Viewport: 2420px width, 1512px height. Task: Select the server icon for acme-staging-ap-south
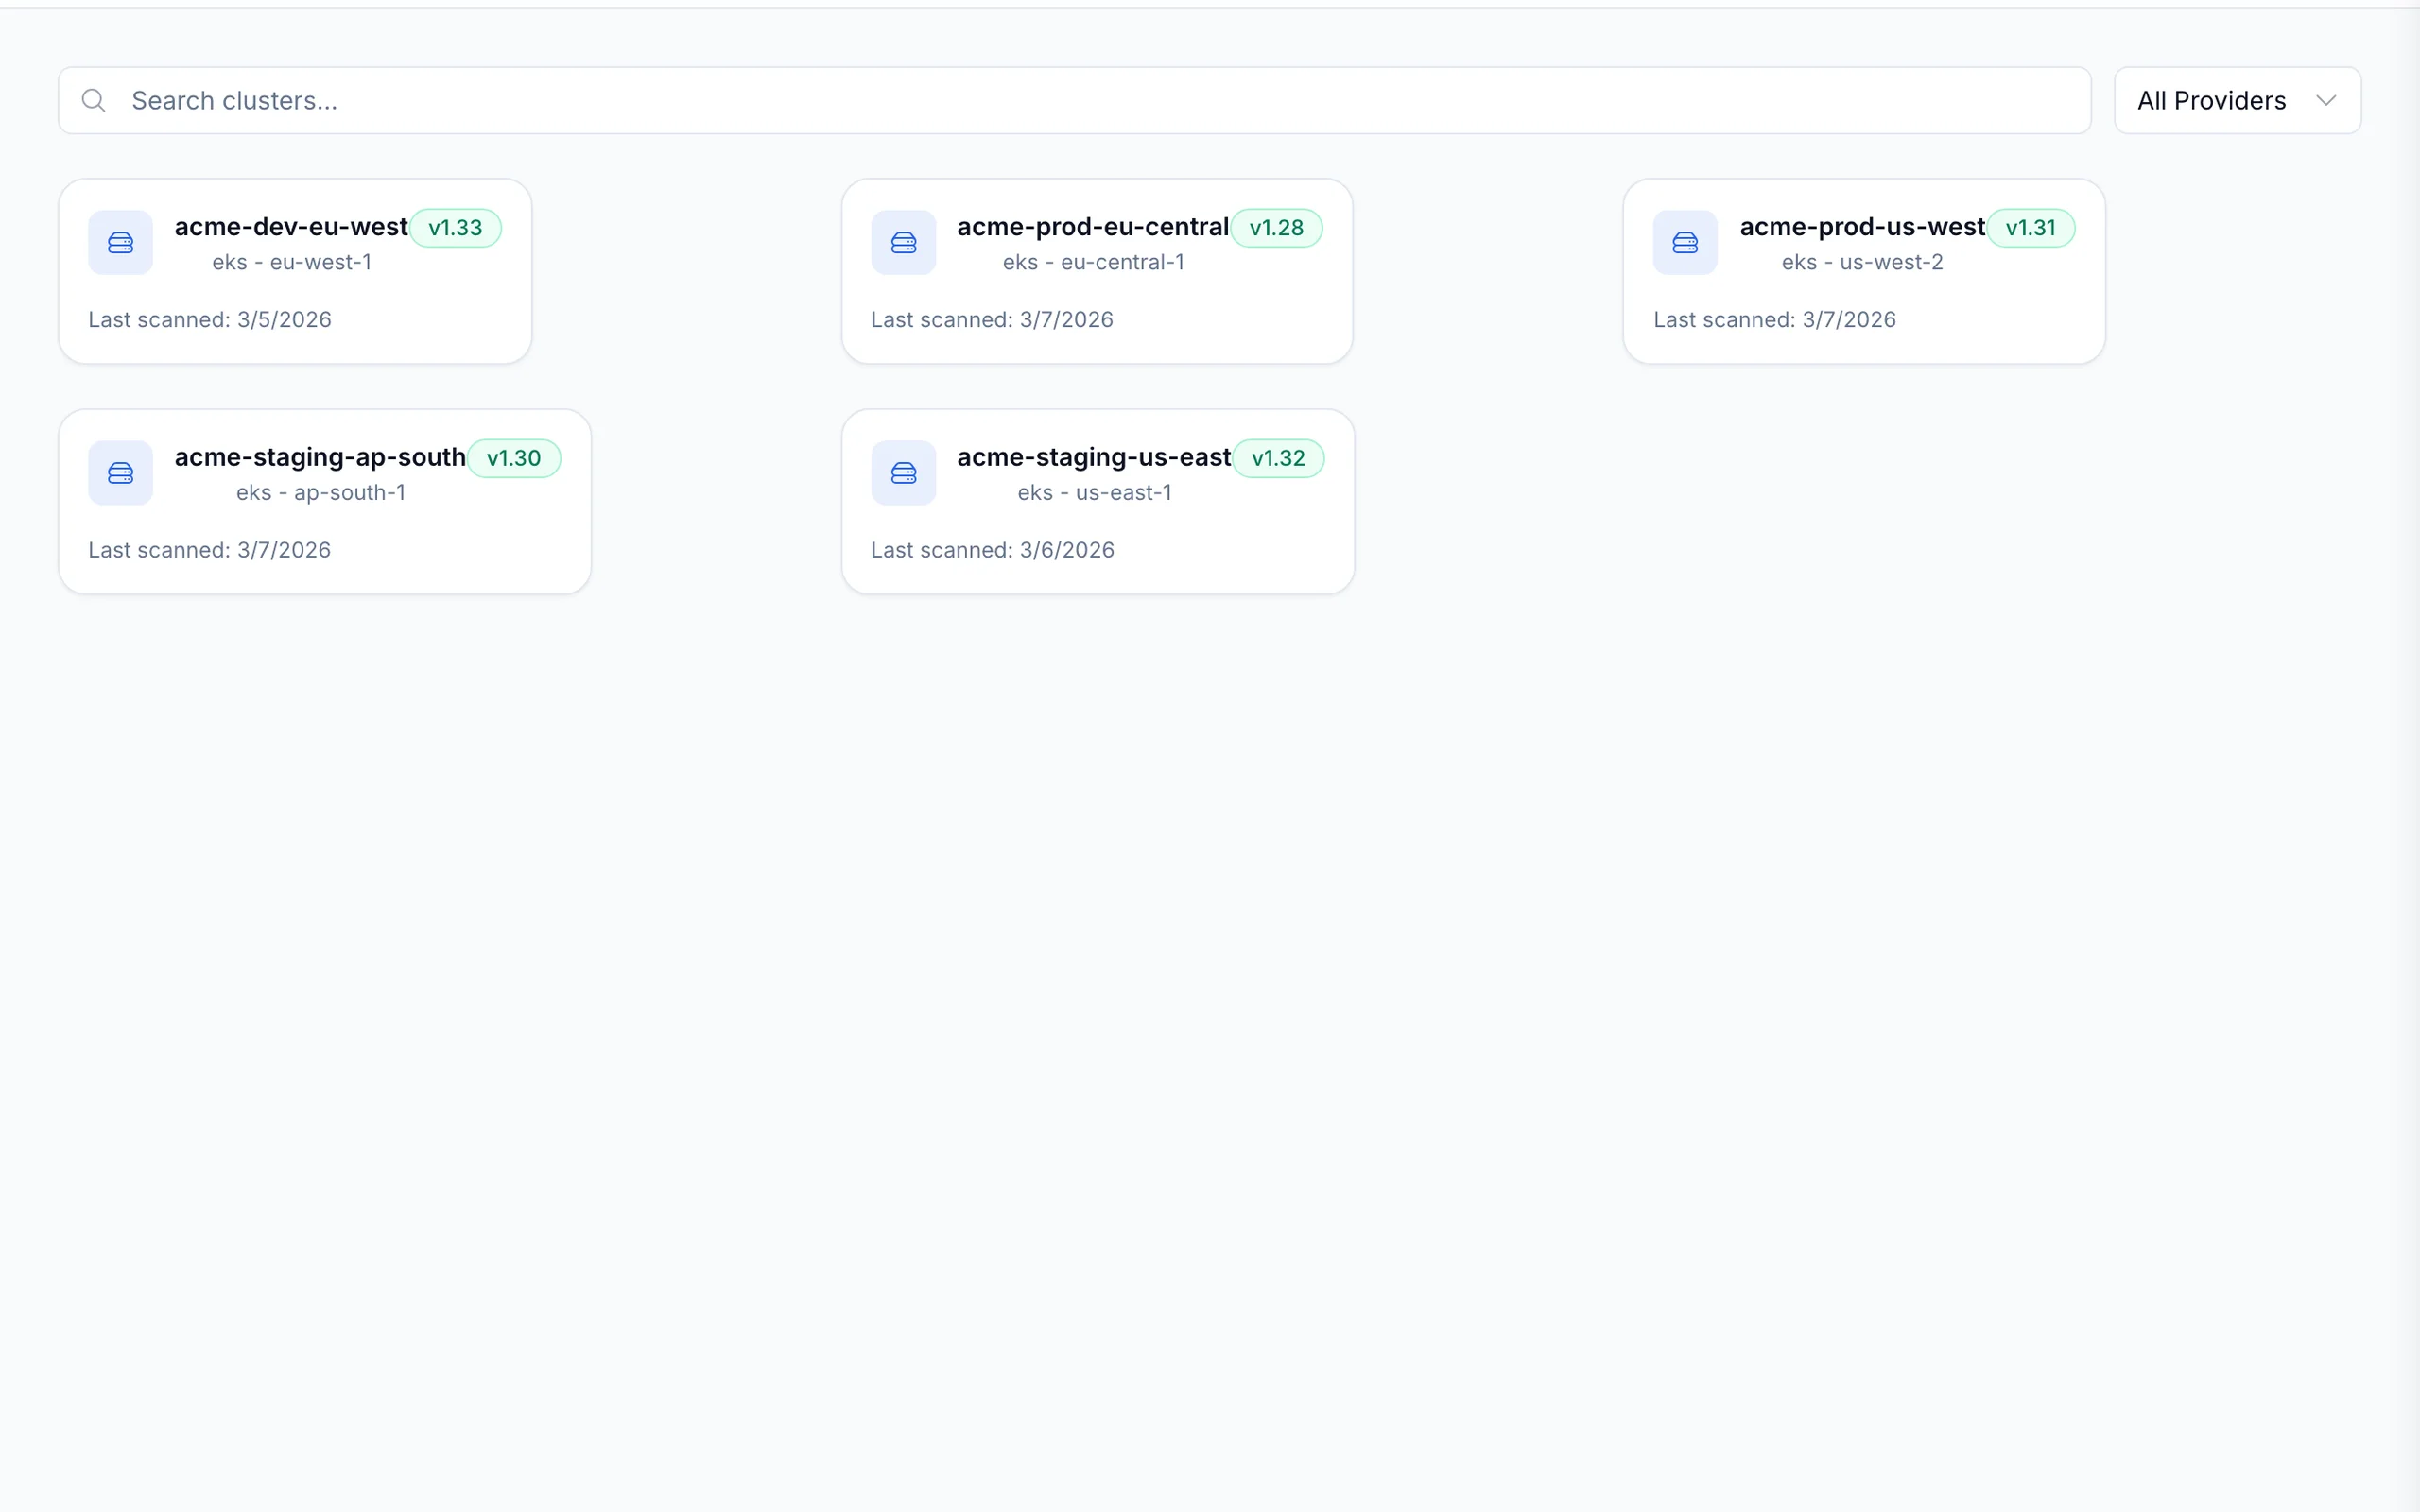coord(120,472)
